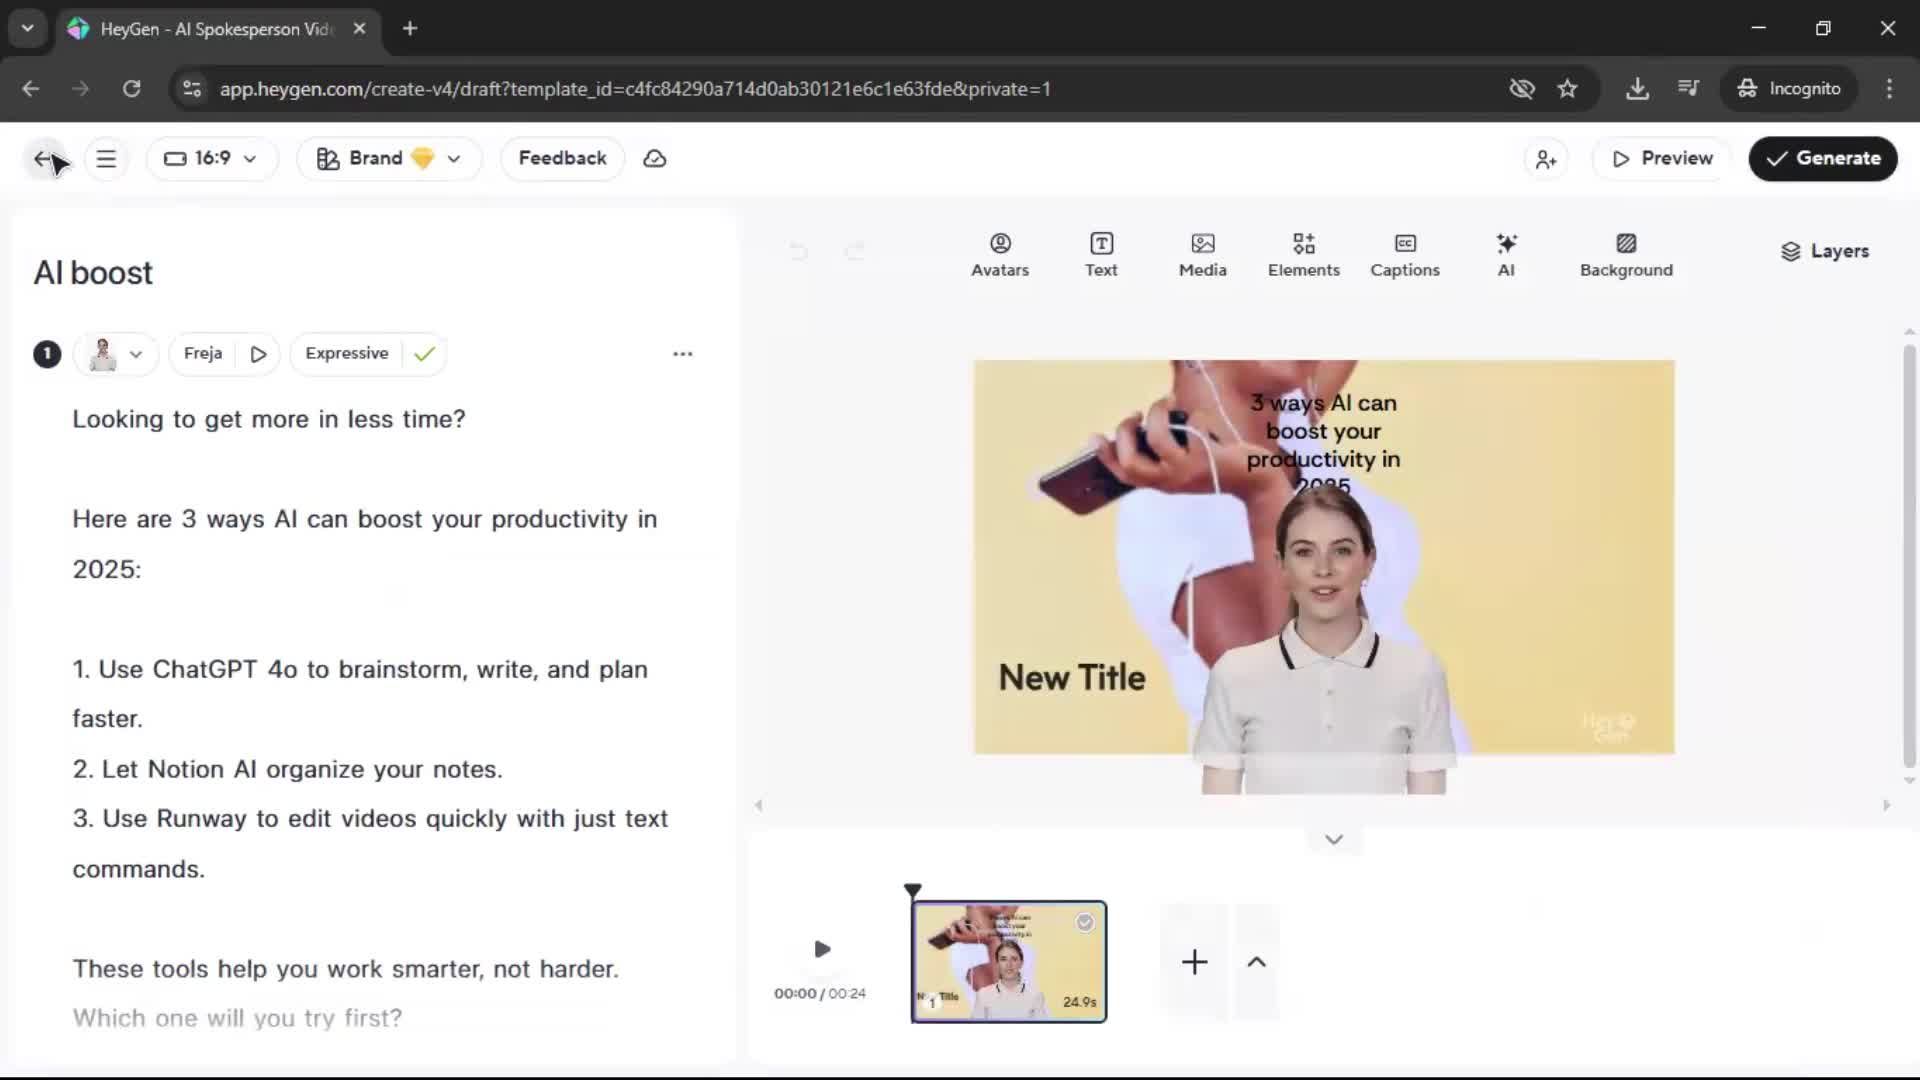
Task: Open the Captions tool
Action: click(1404, 255)
